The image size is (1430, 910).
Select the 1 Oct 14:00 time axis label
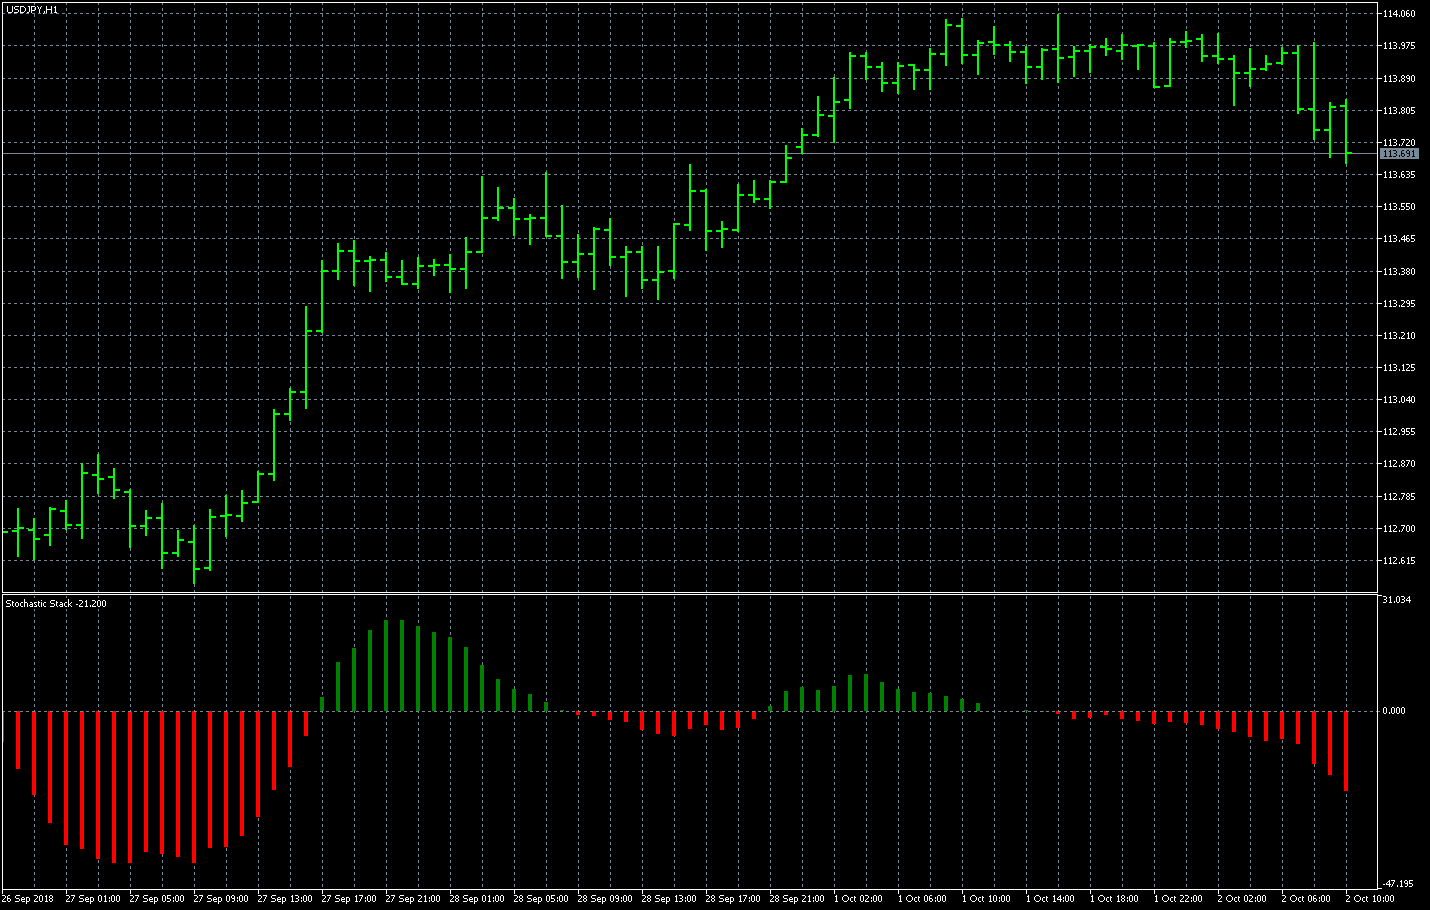click(x=1050, y=899)
